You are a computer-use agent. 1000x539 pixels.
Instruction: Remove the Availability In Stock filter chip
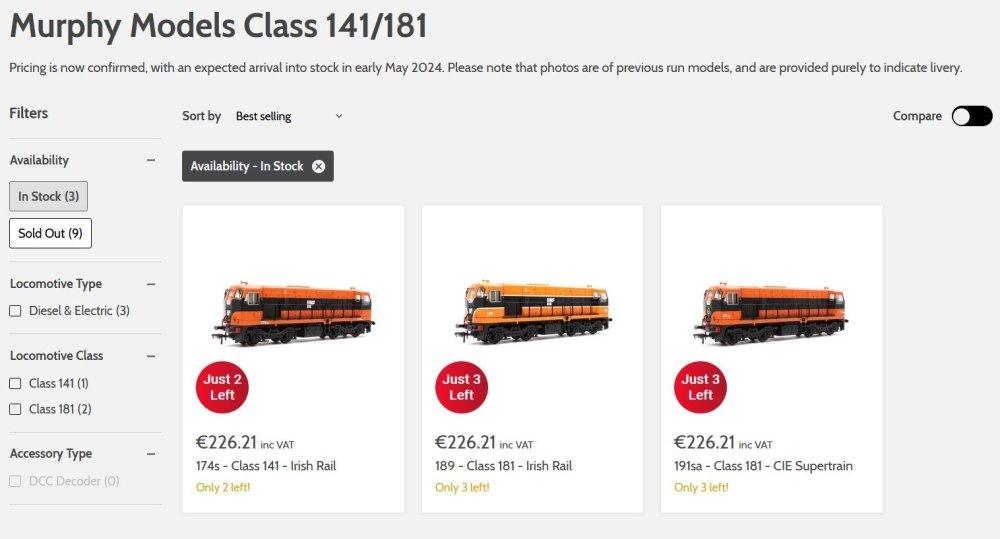click(318, 166)
